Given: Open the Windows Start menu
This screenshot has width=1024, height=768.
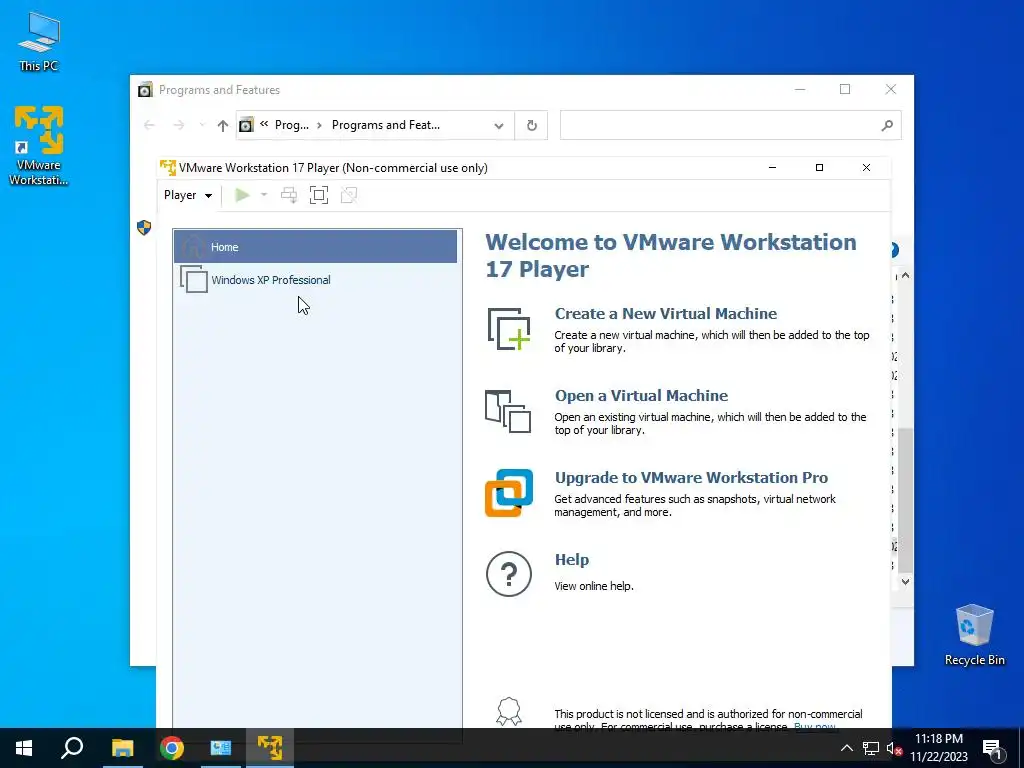Looking at the screenshot, I should (24, 748).
